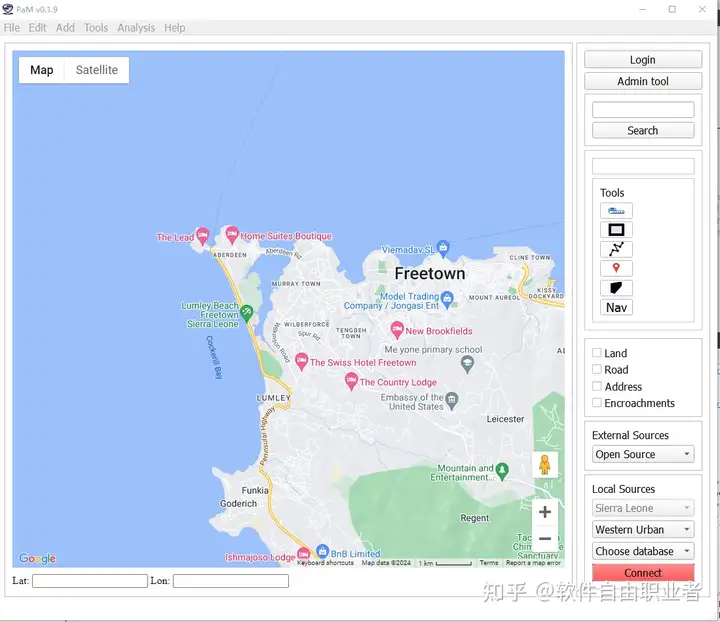This screenshot has height=622, width=720.
Task: Zoom in the map with plus
Action: [x=545, y=512]
